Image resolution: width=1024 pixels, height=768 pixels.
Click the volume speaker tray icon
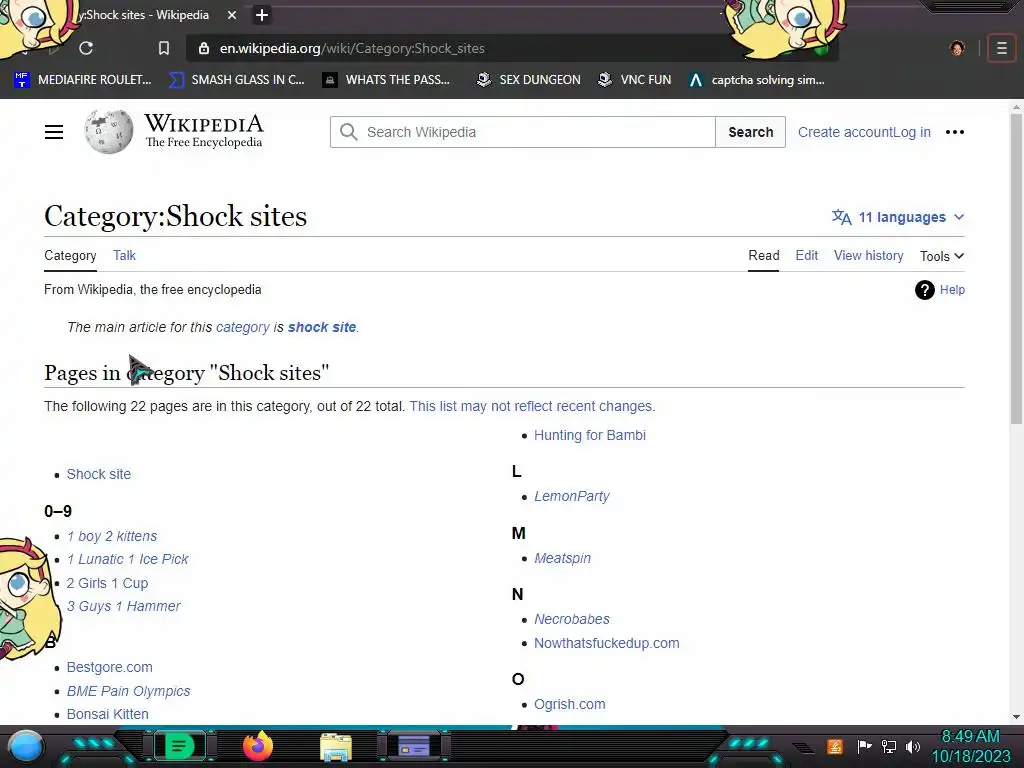[x=913, y=746]
